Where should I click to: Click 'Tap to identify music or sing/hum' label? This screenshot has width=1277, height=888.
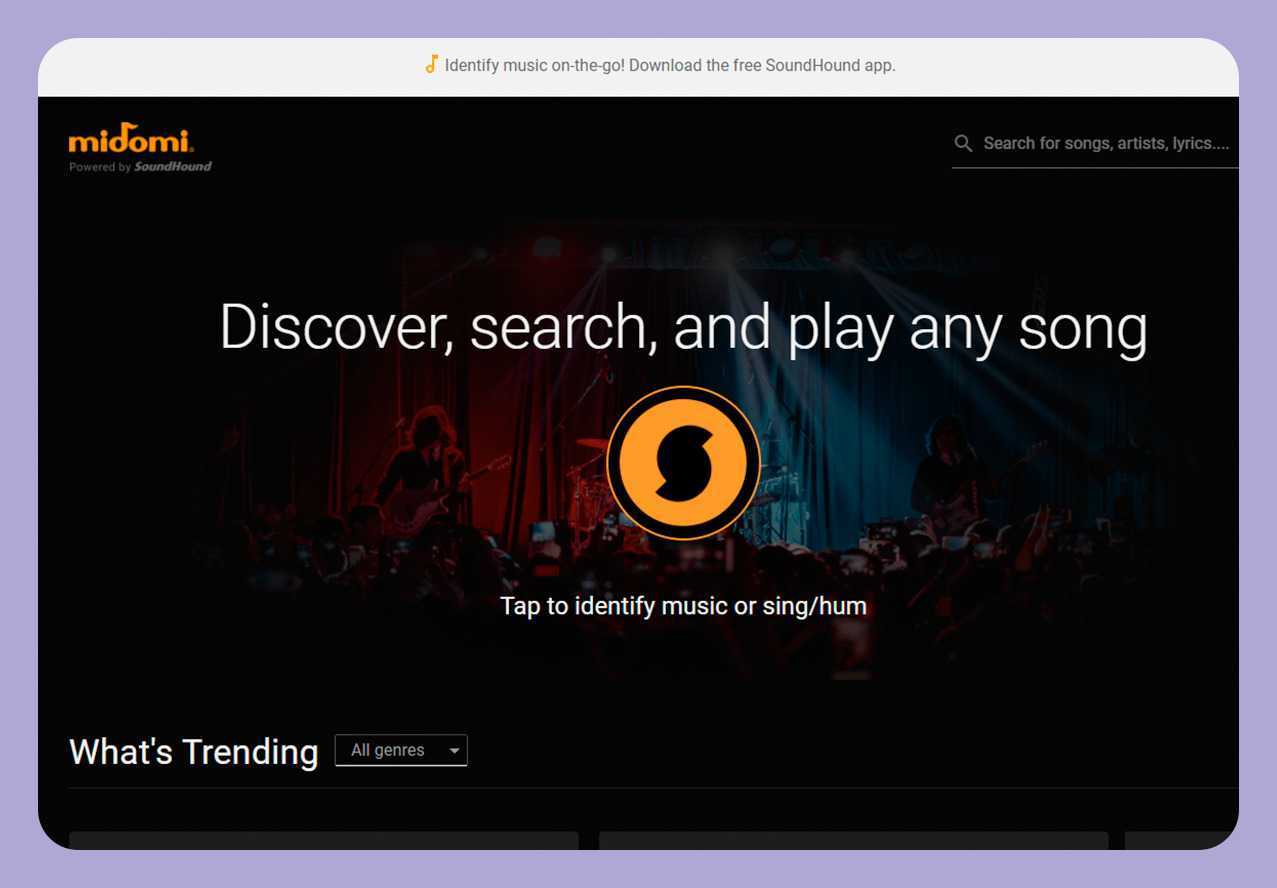coord(683,606)
